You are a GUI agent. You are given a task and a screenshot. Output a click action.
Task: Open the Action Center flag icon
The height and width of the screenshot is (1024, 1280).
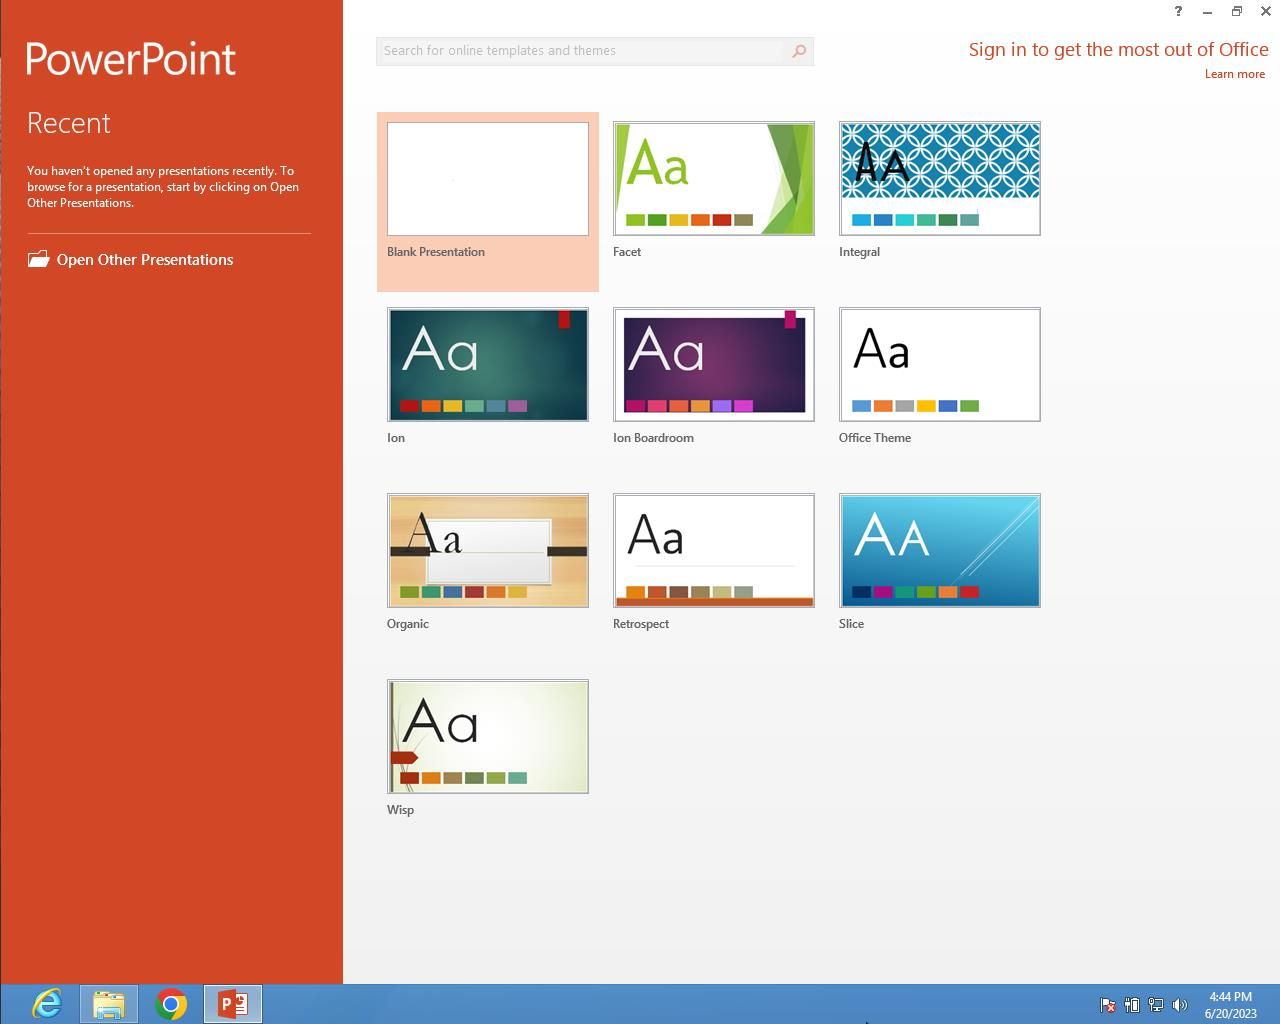click(1108, 1005)
